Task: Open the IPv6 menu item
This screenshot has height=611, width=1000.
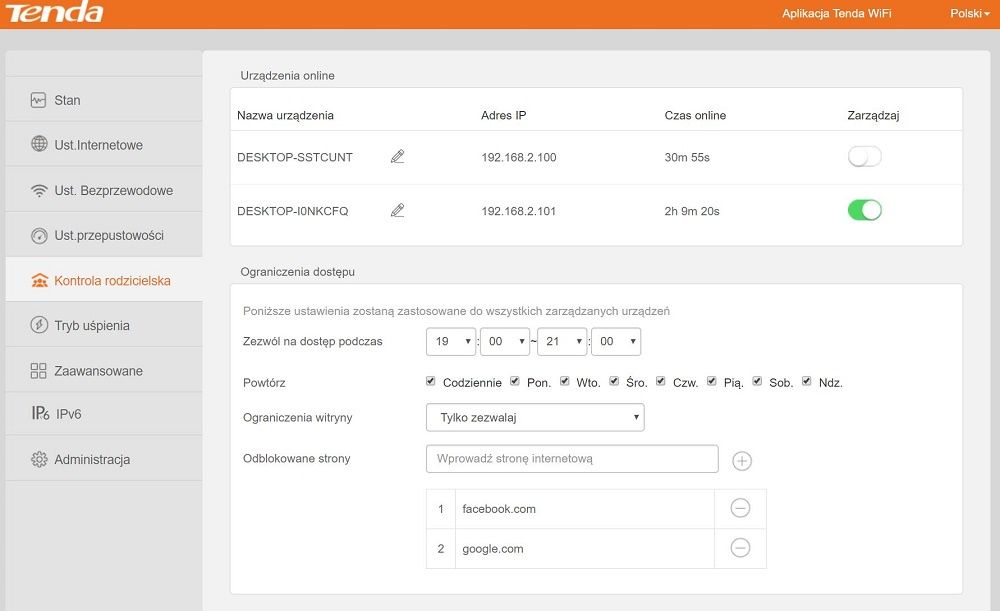Action: [104, 414]
